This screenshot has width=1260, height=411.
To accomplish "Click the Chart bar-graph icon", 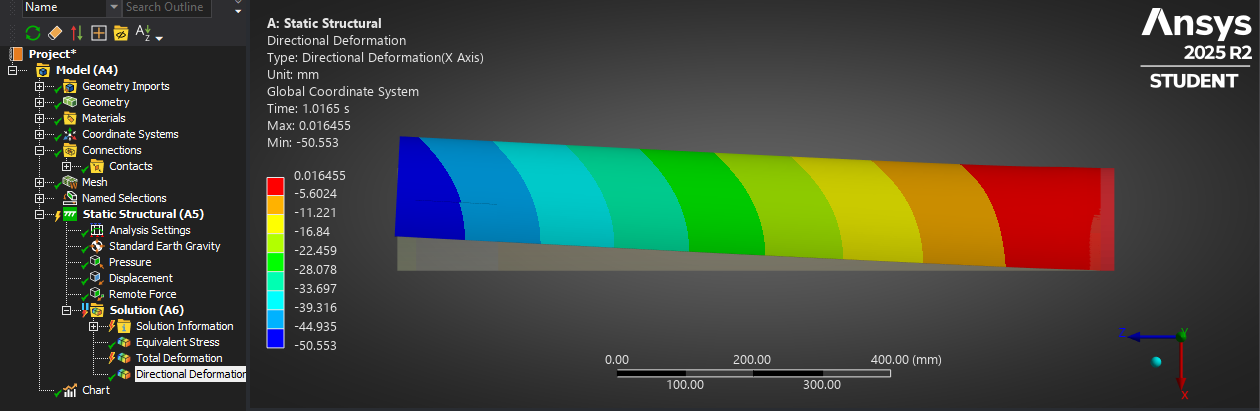I will point(69,390).
